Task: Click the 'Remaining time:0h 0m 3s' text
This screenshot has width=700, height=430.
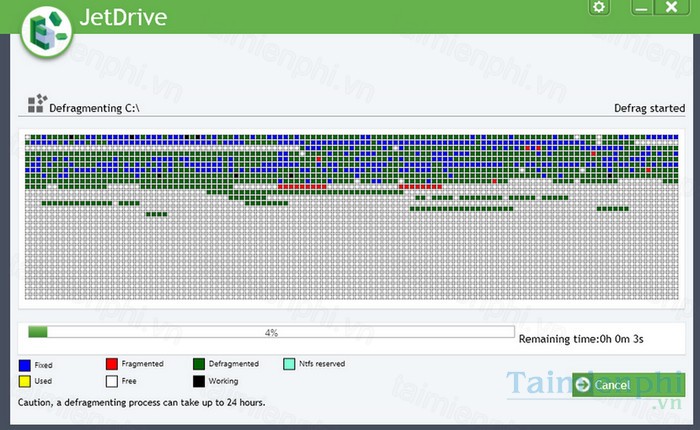Action: 581,339
